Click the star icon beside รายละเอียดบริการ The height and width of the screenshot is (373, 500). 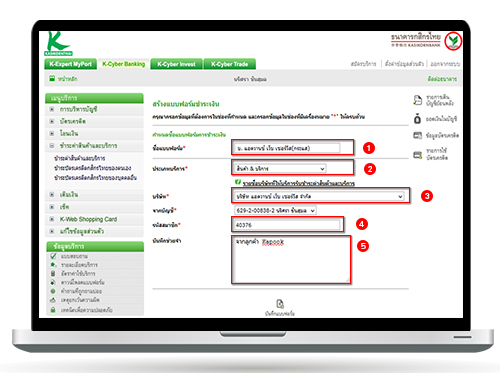click(53, 265)
